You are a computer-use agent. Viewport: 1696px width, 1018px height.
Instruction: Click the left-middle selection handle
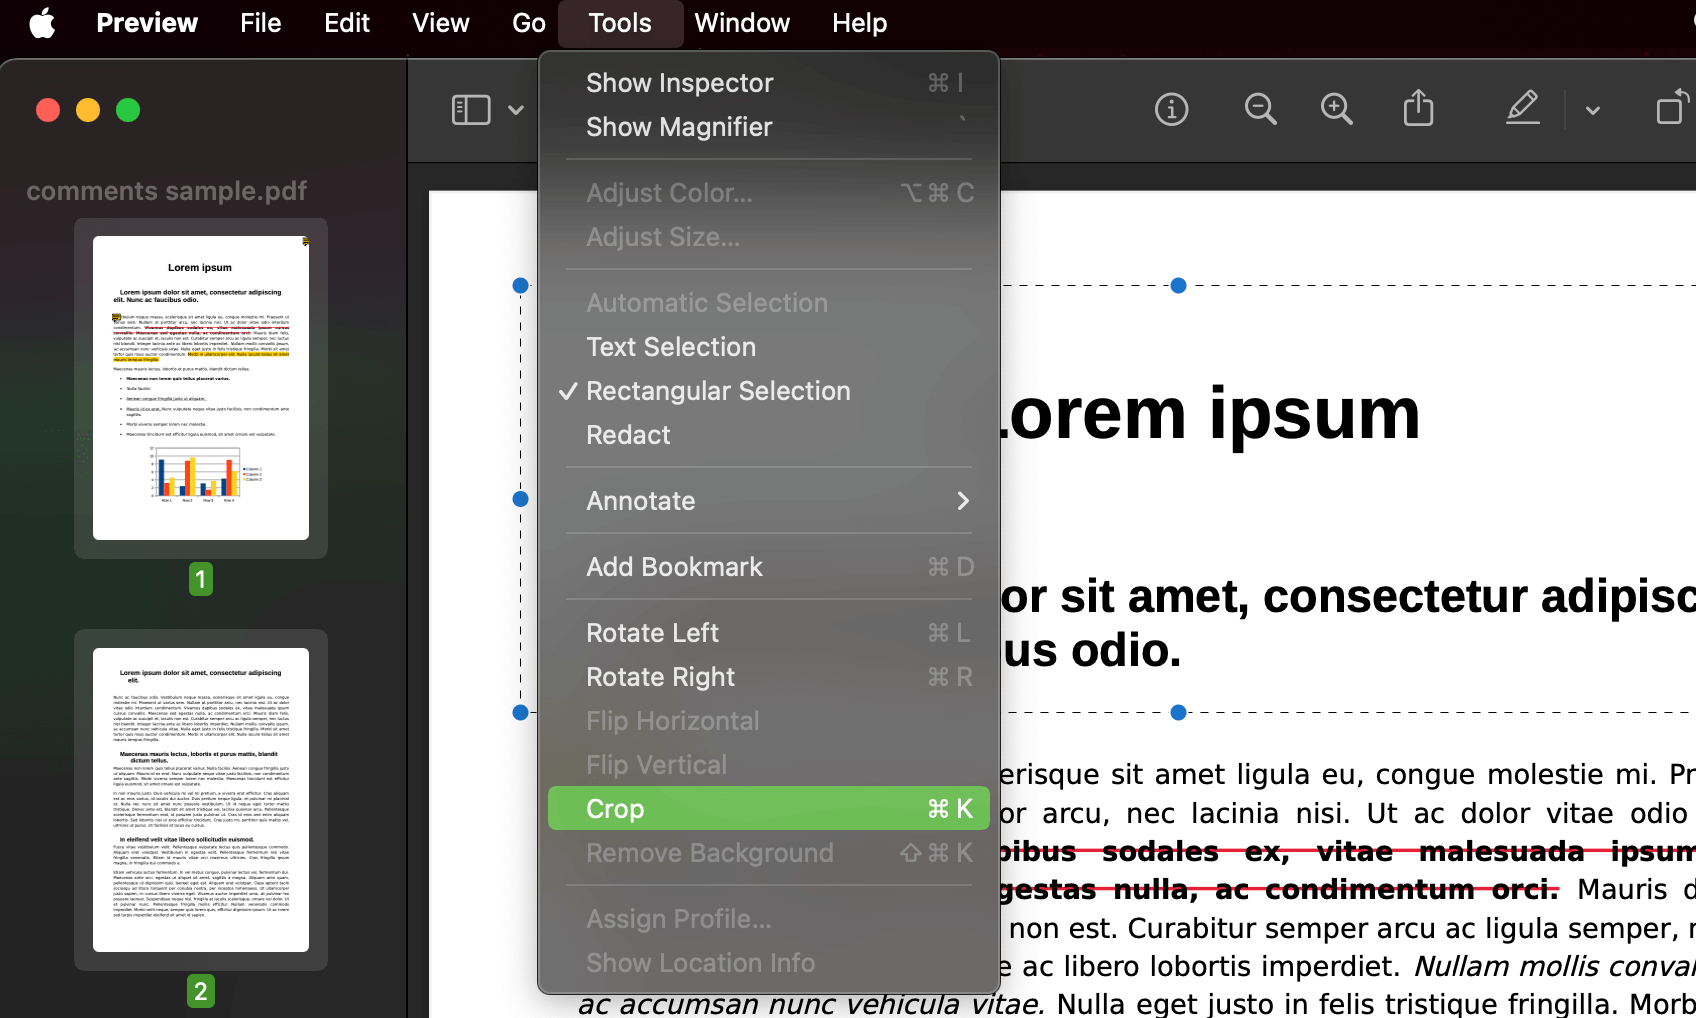point(520,499)
